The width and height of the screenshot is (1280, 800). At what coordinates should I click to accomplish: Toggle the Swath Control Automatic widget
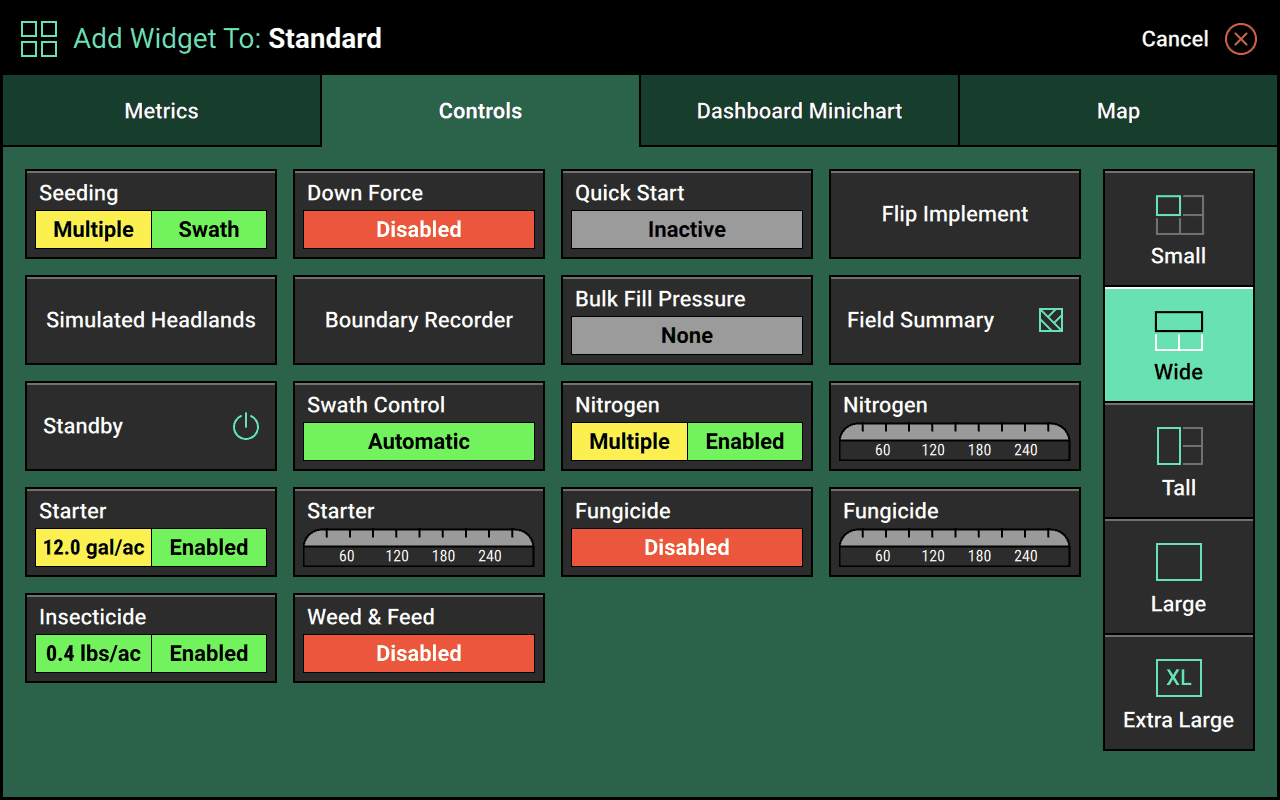tap(419, 441)
